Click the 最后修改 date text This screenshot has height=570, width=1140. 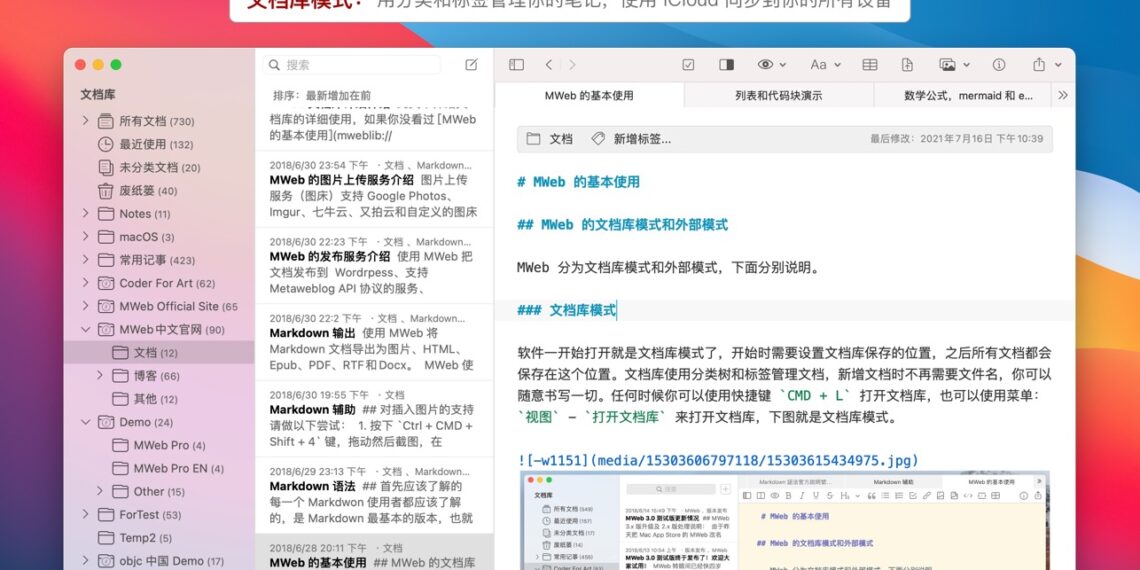click(x=956, y=139)
